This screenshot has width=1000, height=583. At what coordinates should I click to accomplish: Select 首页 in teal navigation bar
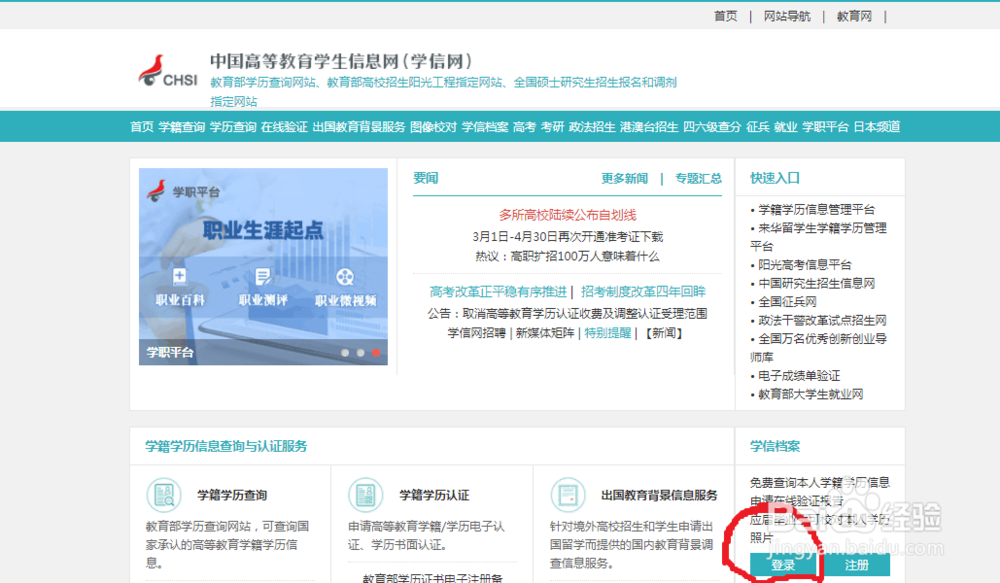click(x=142, y=127)
